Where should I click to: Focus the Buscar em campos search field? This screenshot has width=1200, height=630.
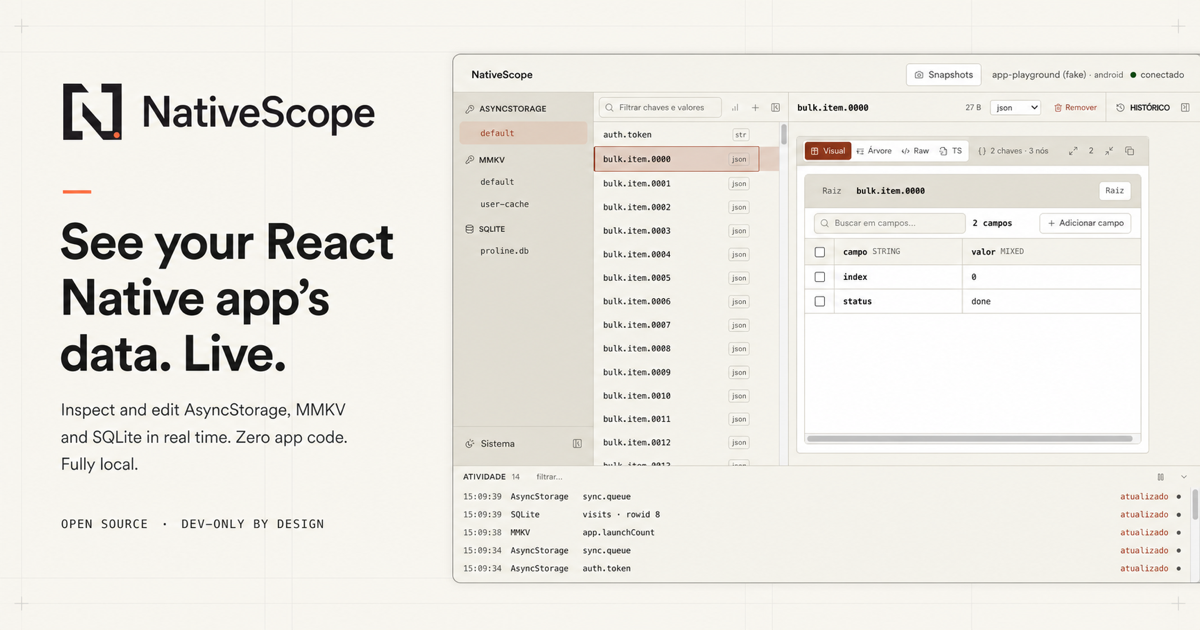click(888, 223)
